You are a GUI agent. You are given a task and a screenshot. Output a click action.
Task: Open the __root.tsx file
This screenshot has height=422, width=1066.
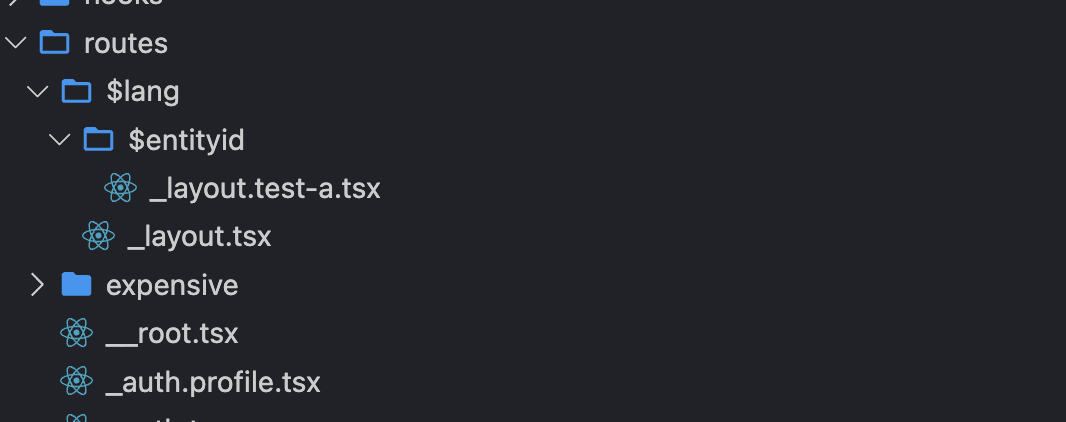(x=172, y=333)
